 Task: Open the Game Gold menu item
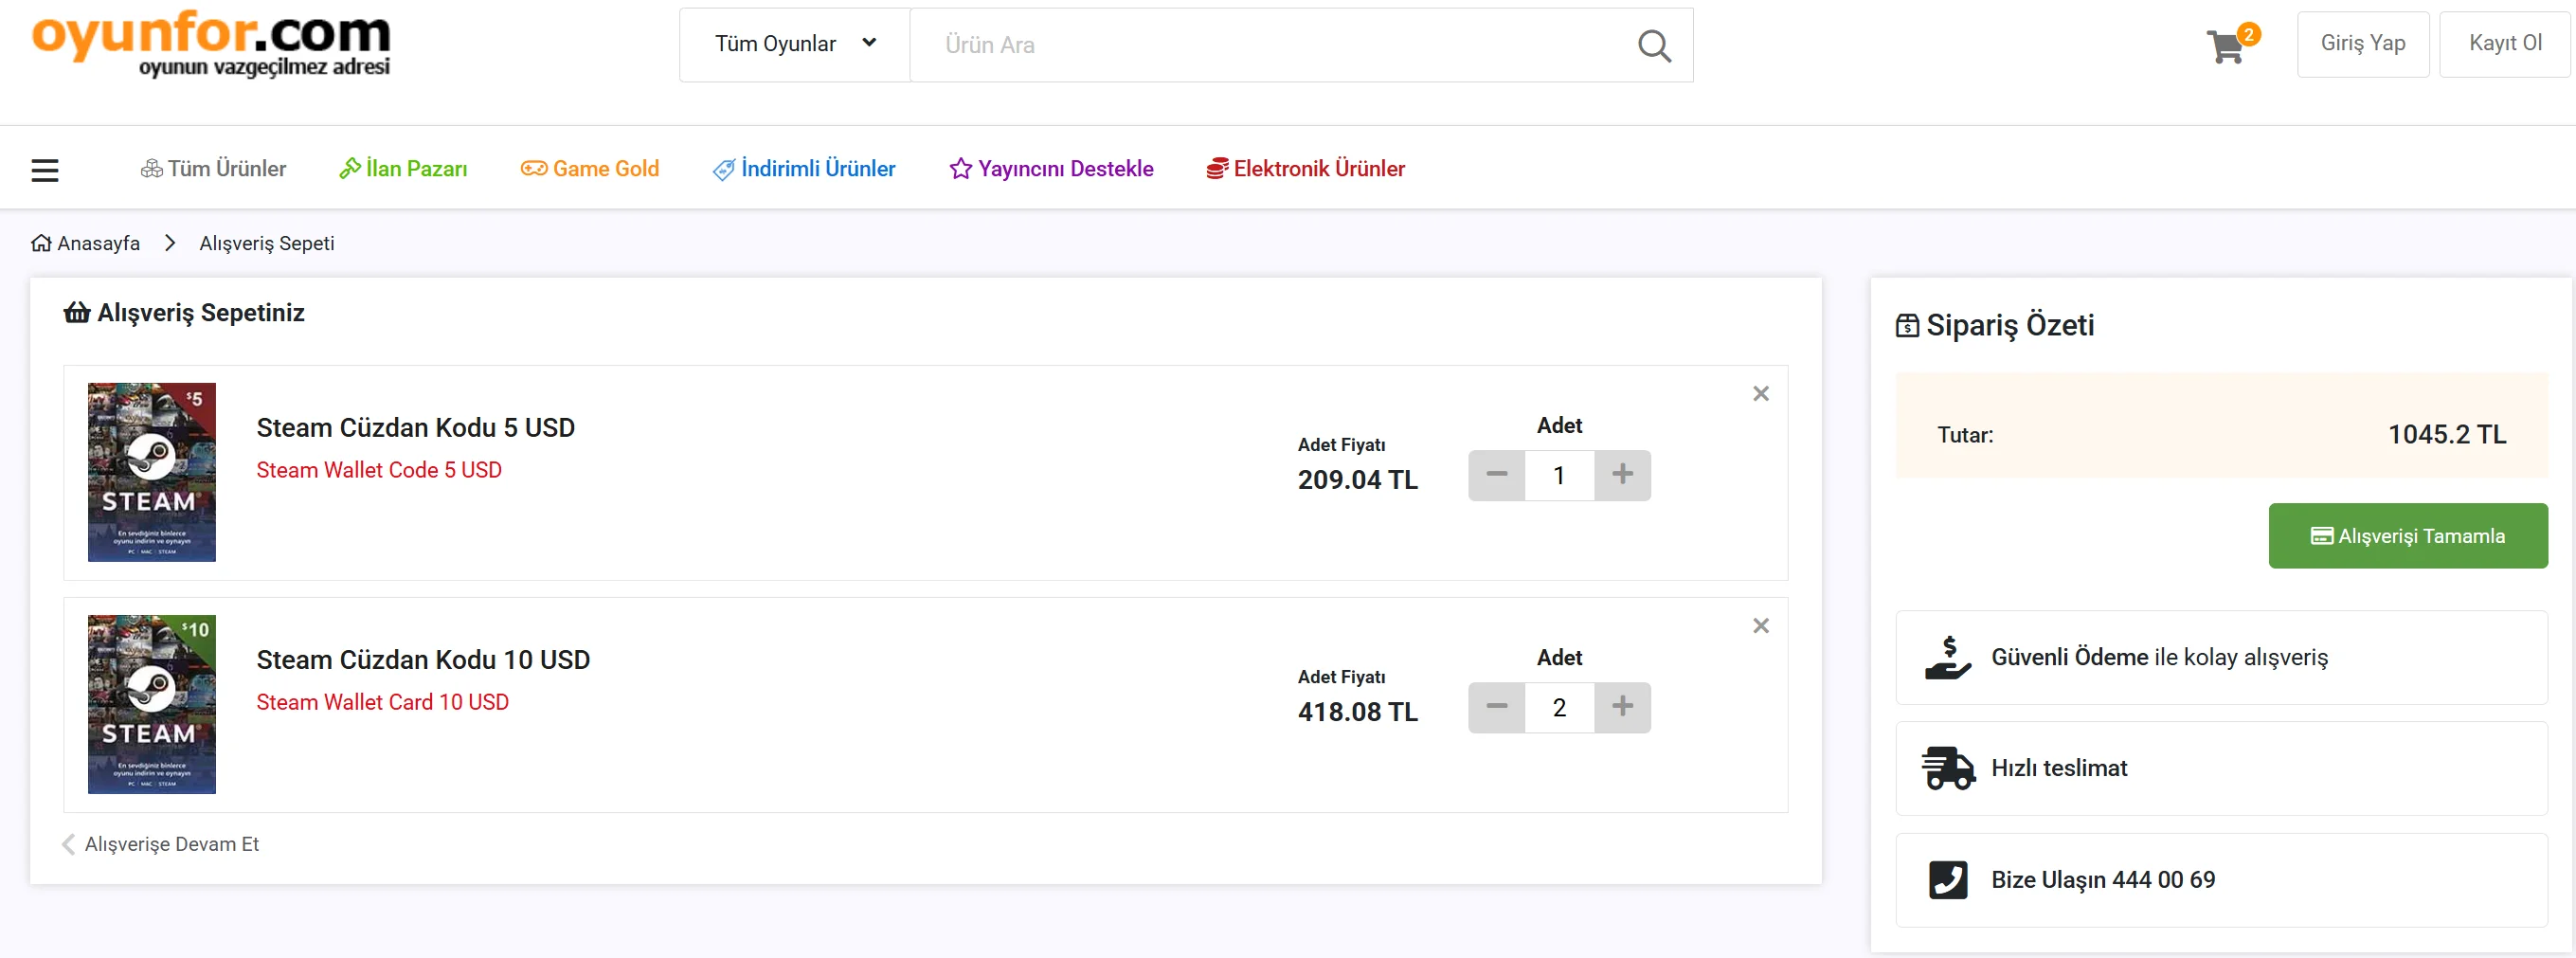pyautogui.click(x=590, y=169)
